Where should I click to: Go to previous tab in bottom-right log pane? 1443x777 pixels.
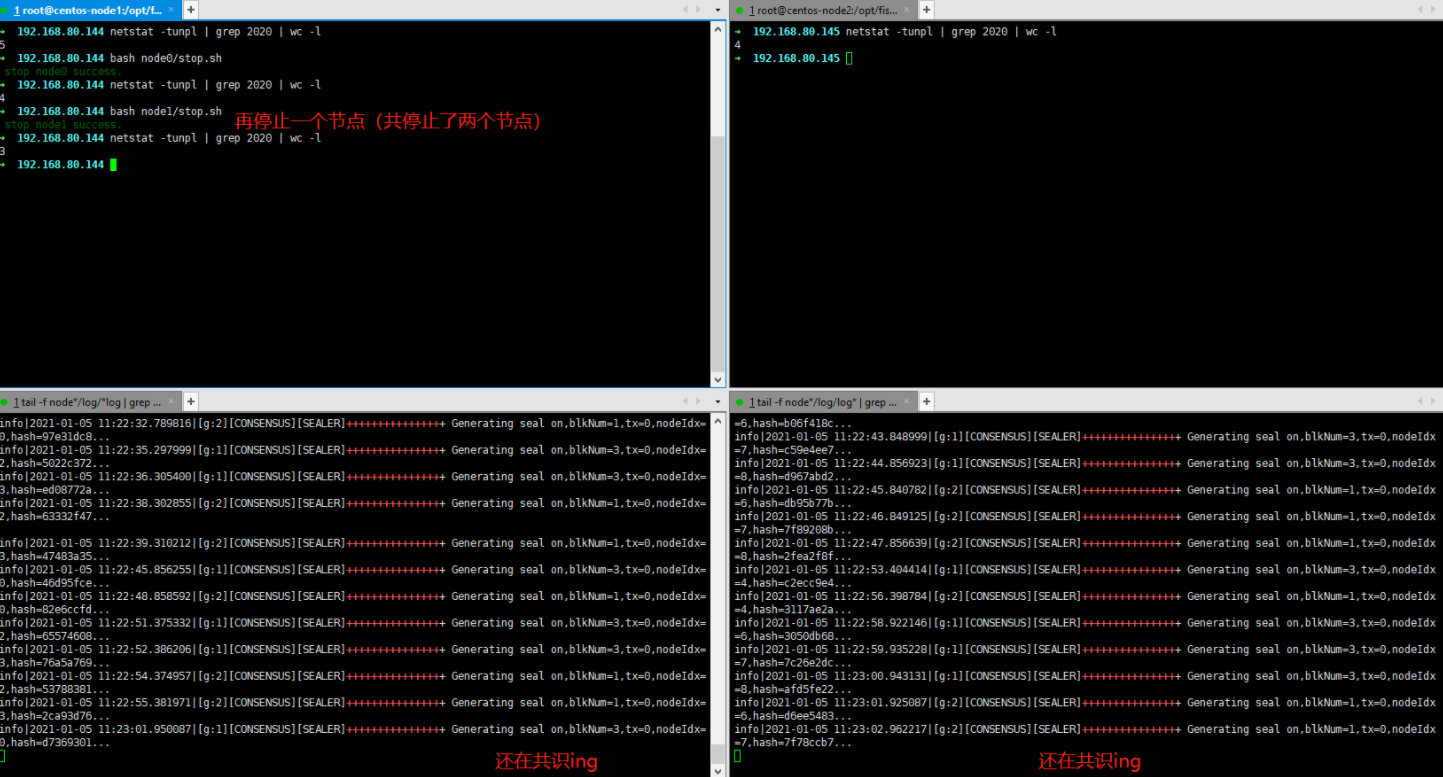(x=1418, y=401)
